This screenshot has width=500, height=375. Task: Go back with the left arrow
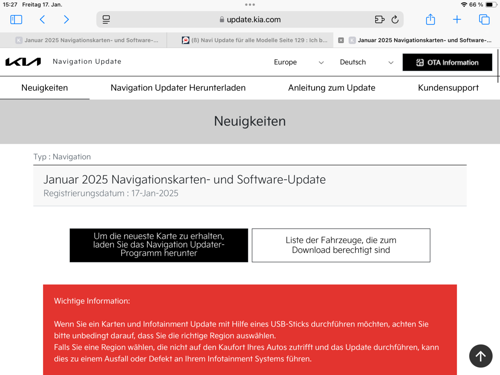42,20
